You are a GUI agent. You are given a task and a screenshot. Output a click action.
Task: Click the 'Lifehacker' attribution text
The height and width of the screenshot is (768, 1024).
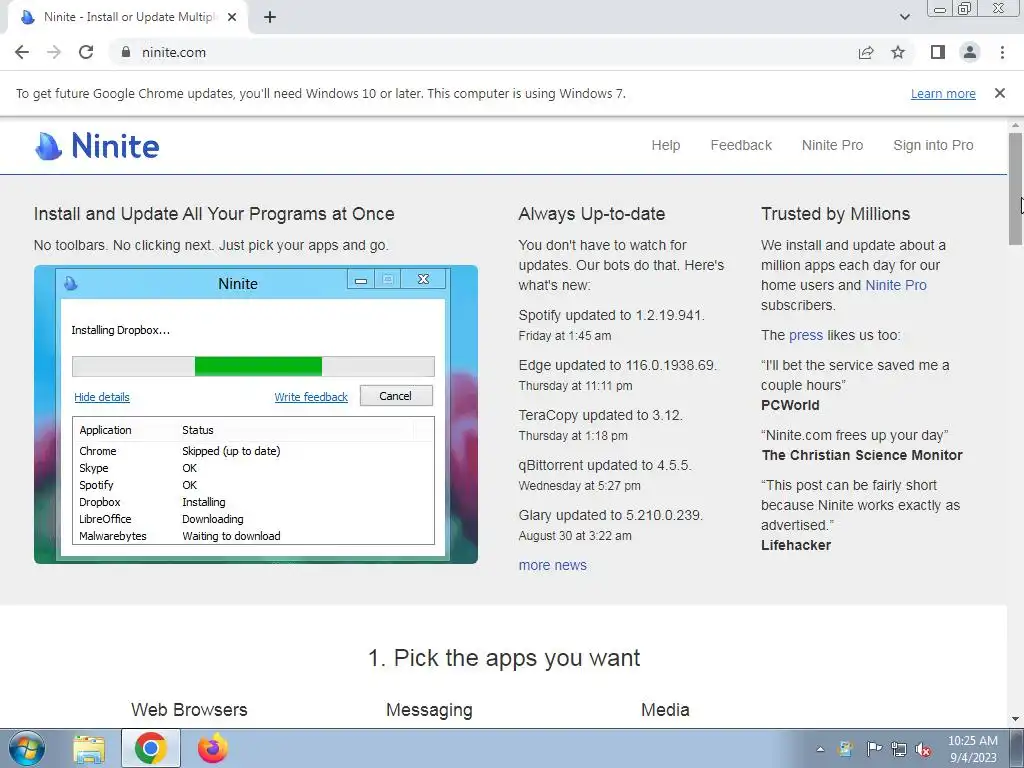pos(796,545)
